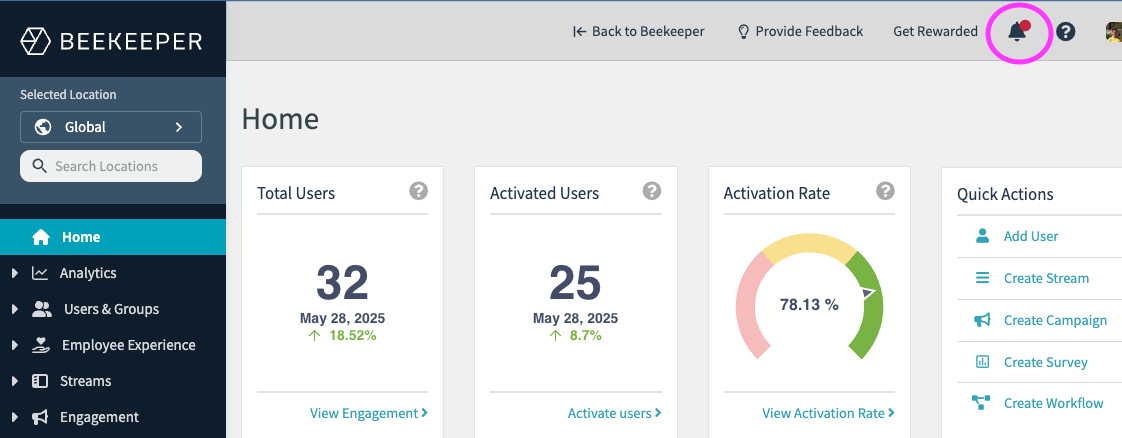Select Home in the sidebar
1122x438 pixels.
[81, 237]
